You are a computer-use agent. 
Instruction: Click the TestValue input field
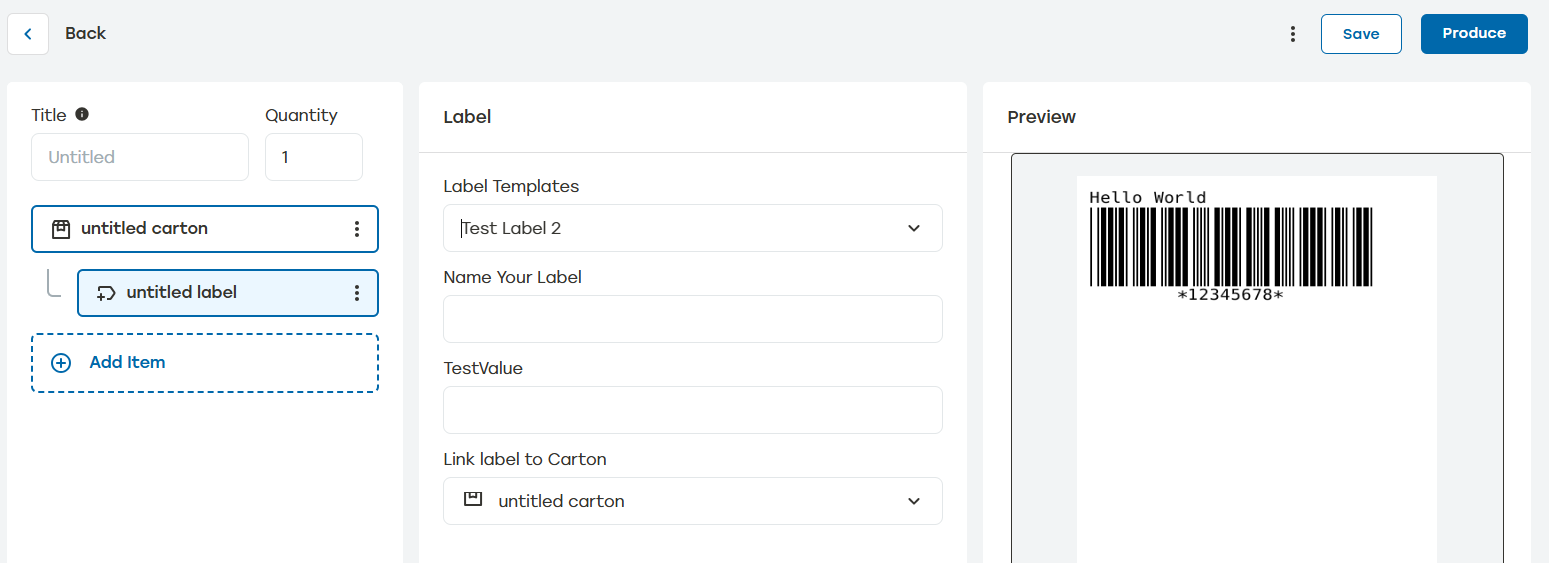pyautogui.click(x=693, y=410)
